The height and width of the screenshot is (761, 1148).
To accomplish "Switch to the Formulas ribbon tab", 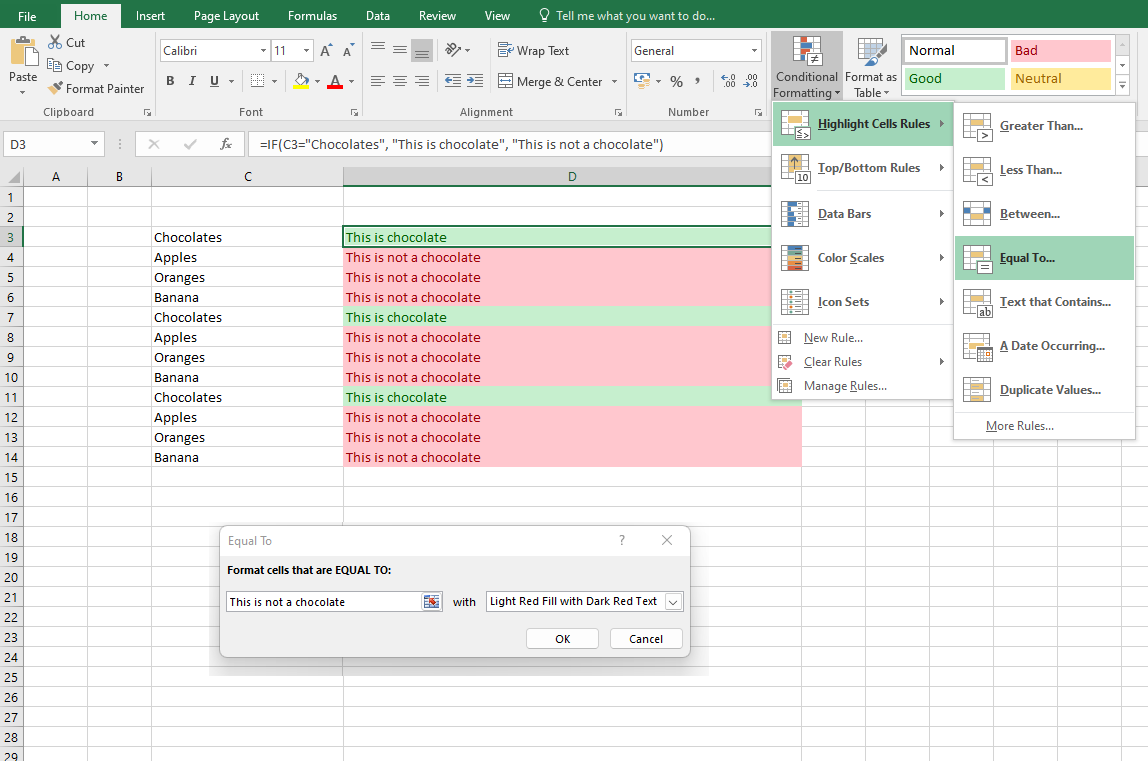I will click(311, 15).
